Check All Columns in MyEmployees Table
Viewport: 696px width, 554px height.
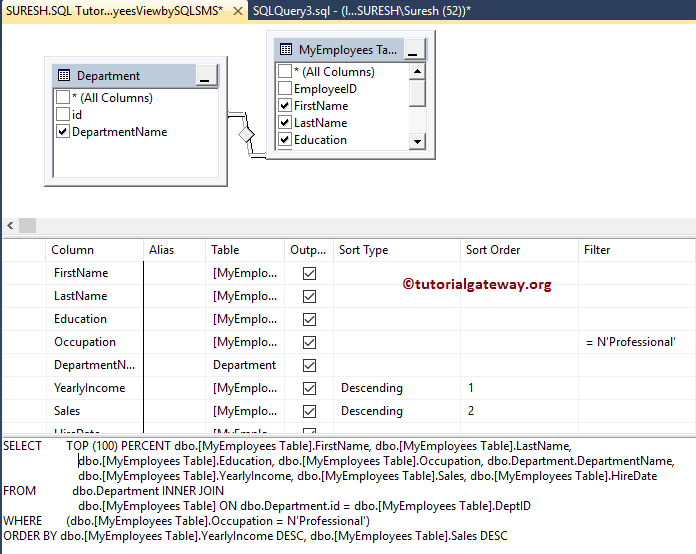point(285,71)
